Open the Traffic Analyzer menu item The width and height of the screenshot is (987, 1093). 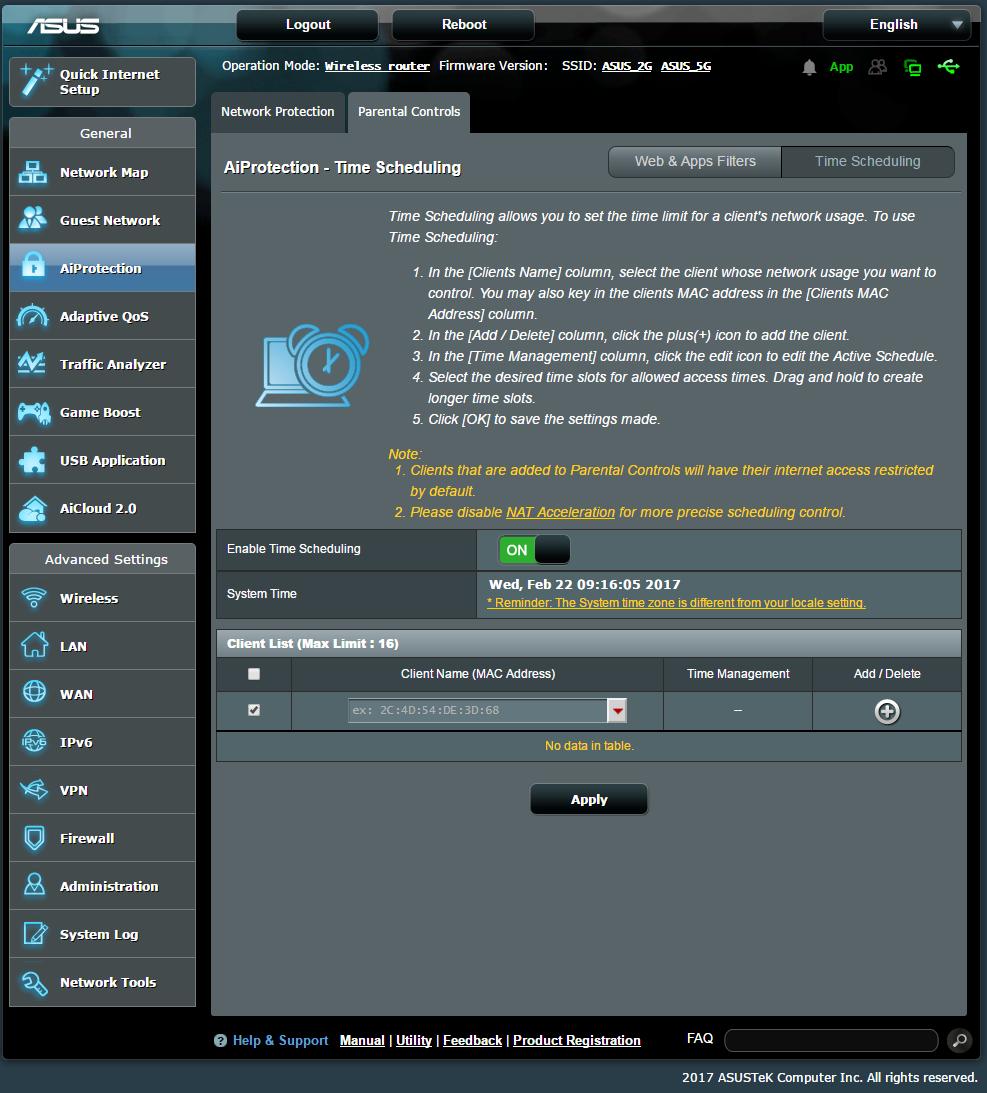click(102, 365)
